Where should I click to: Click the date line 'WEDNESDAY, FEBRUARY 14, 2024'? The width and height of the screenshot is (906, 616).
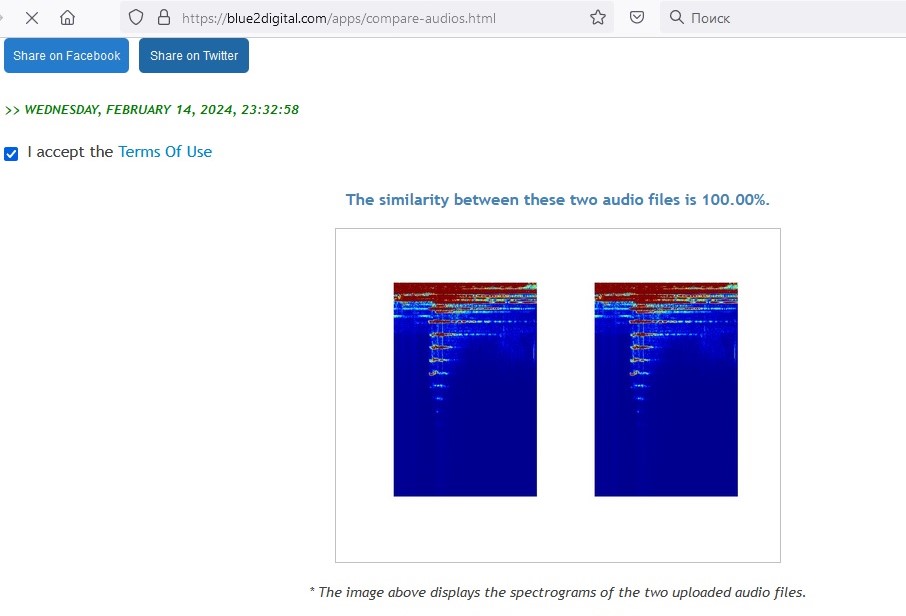pyautogui.click(x=152, y=110)
